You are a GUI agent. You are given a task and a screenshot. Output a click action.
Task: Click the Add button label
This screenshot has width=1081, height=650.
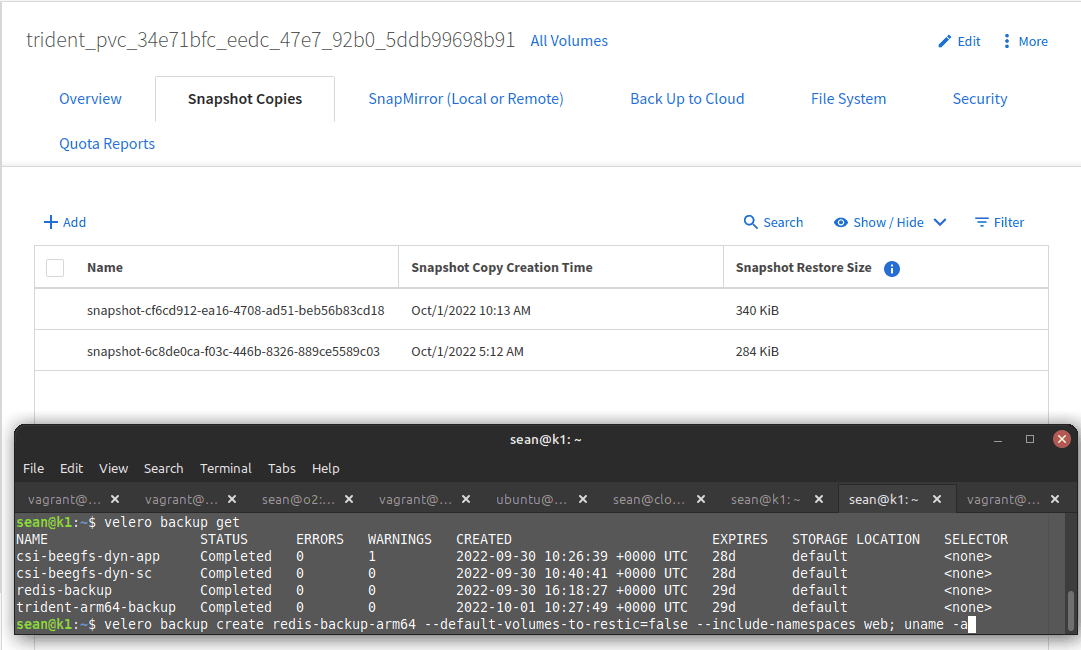click(x=74, y=222)
